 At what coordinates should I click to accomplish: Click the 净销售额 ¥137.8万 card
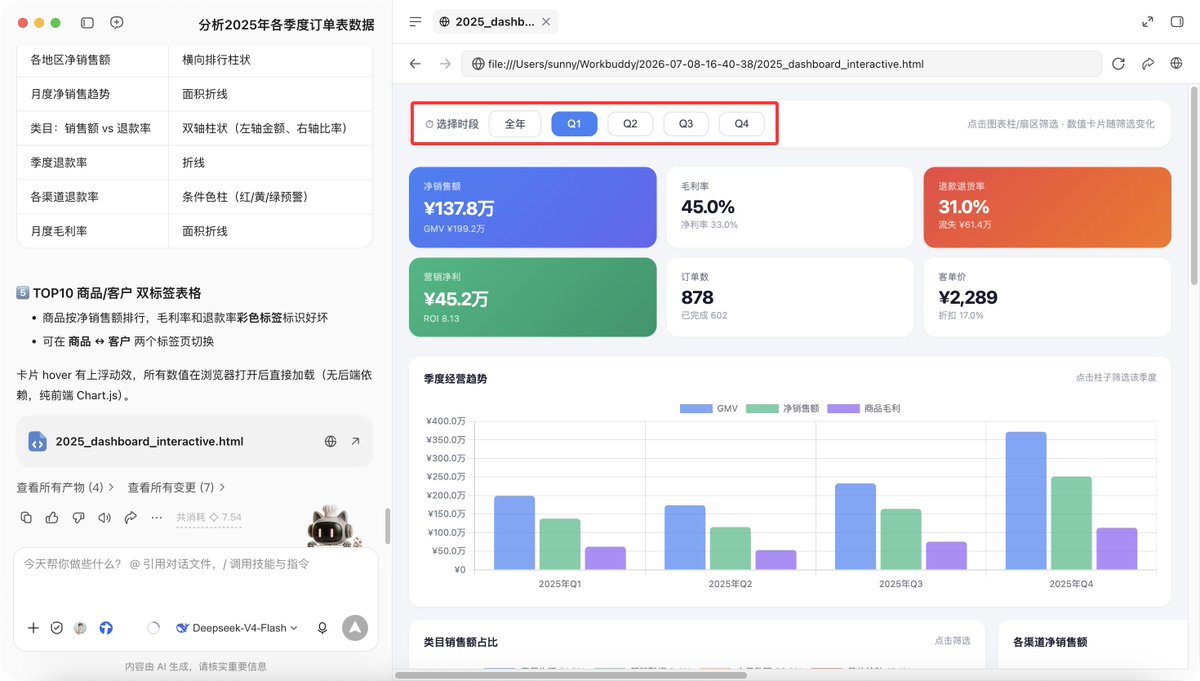point(532,207)
